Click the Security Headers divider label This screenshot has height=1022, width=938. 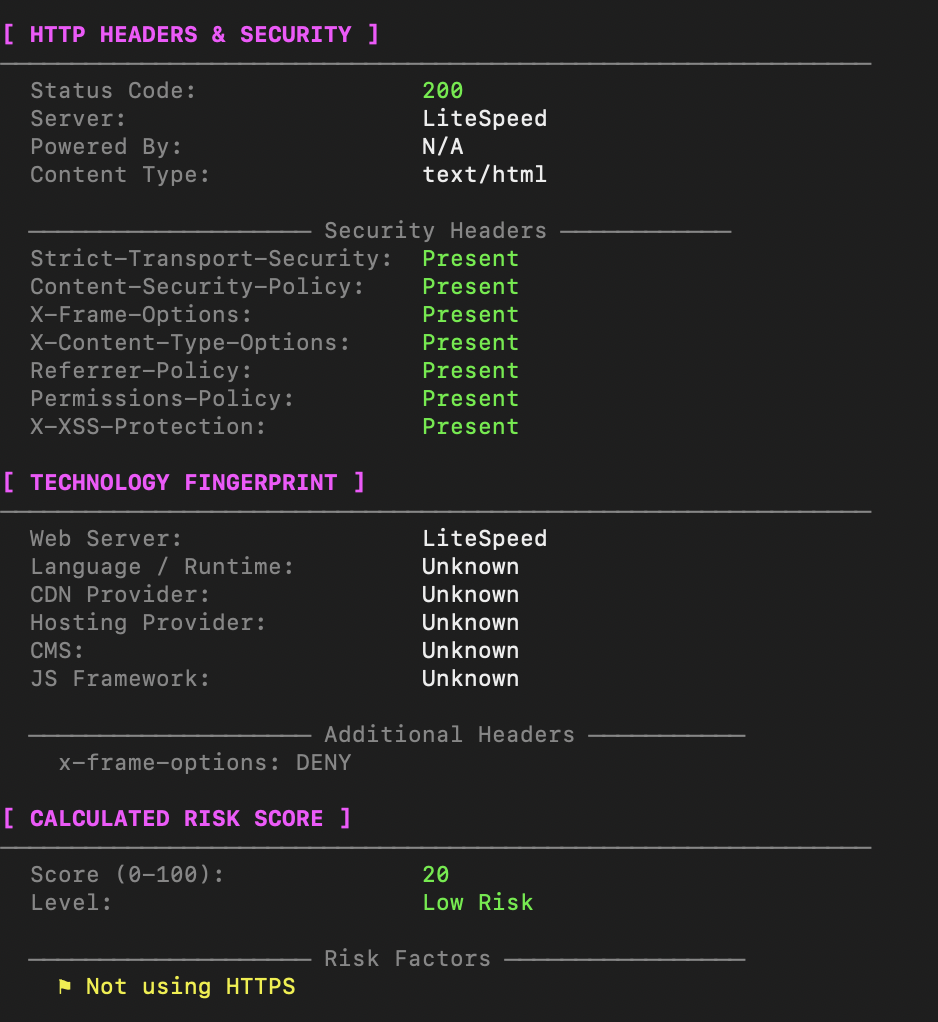click(x=435, y=231)
